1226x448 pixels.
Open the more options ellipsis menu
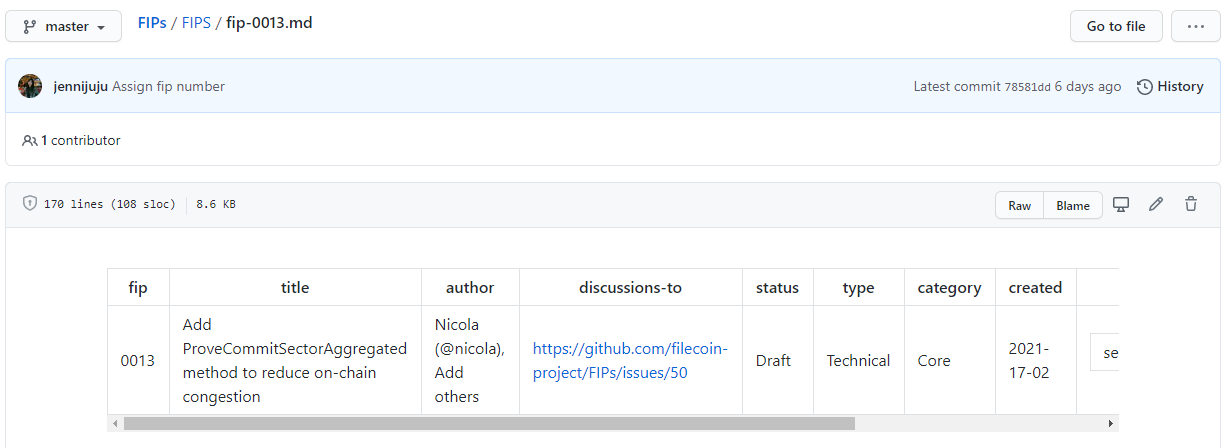[1196, 26]
